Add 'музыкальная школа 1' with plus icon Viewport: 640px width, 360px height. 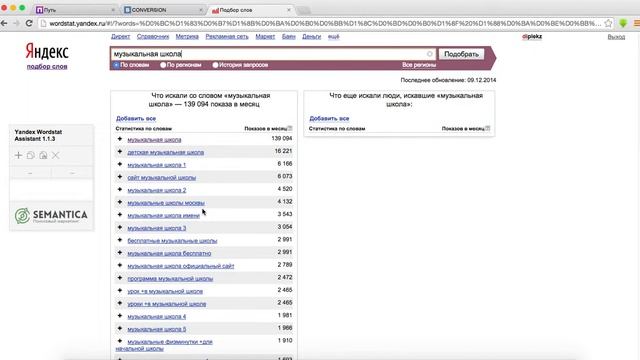120,164
